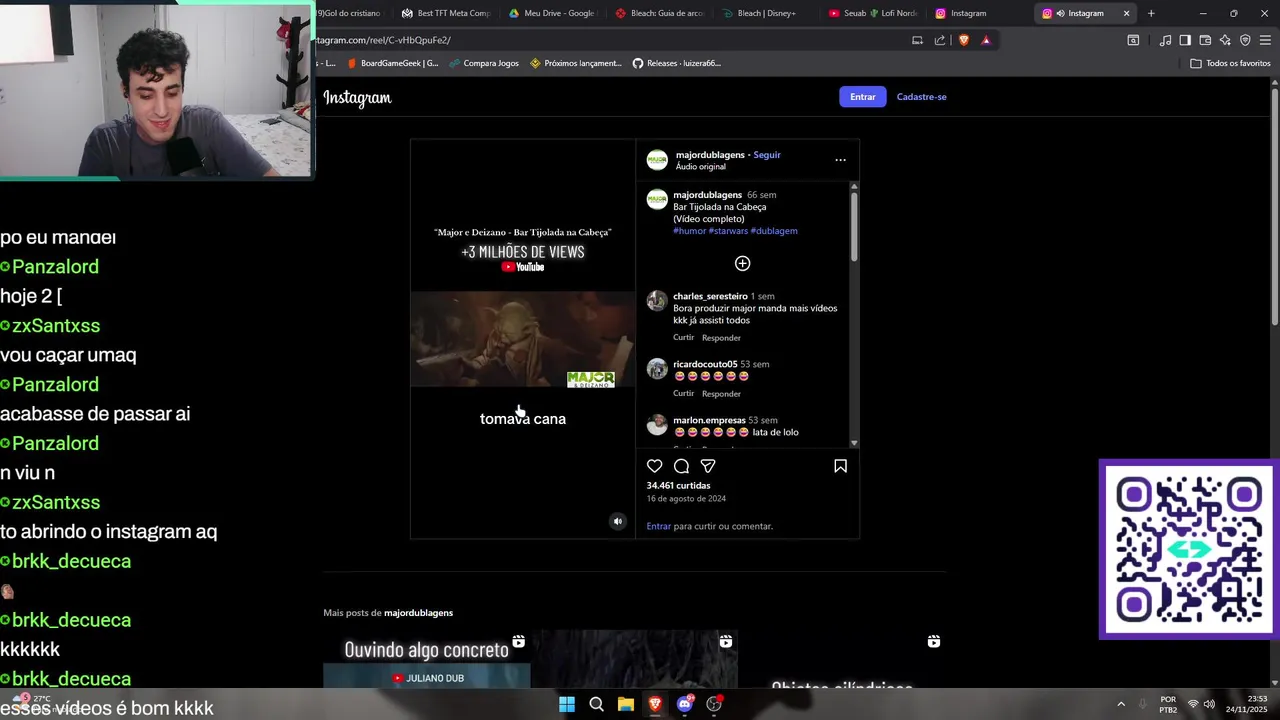
Task: Open the #dublagem hashtag
Action: tap(774, 231)
